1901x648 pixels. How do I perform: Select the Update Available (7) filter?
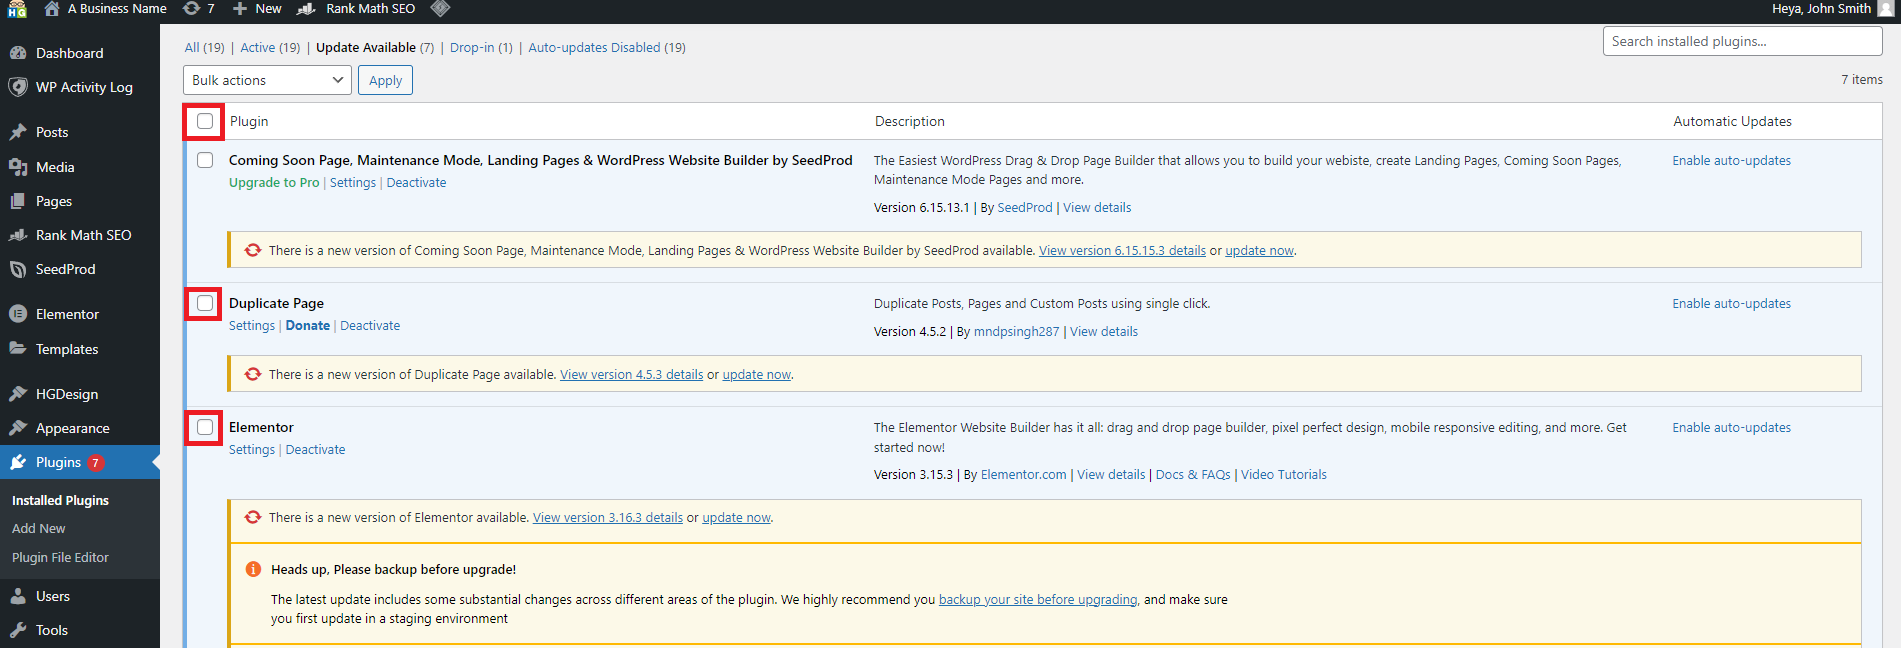(x=375, y=47)
